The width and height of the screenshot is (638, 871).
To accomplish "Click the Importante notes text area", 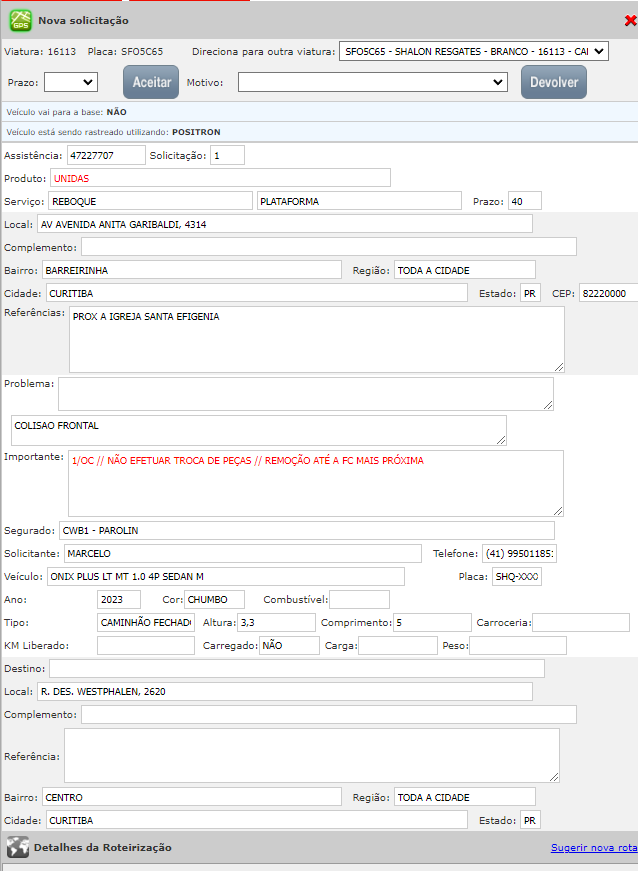I will tap(315, 483).
